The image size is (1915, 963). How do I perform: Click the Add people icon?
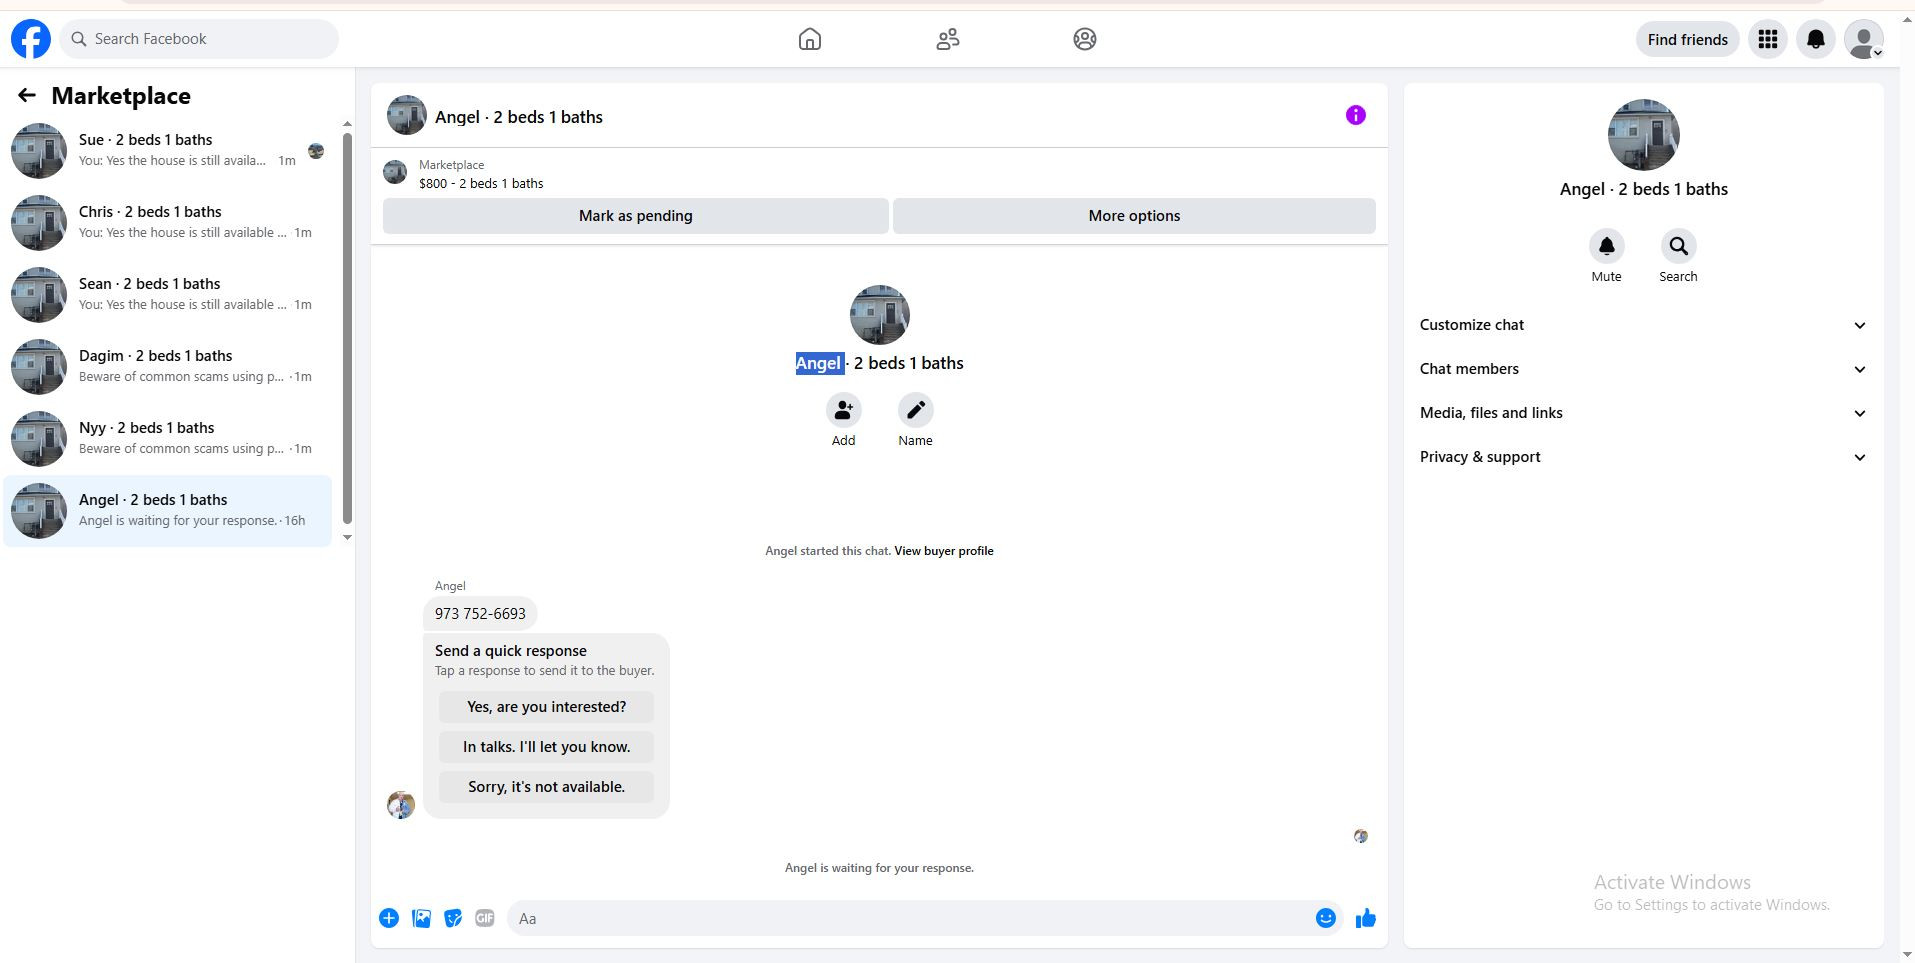[844, 410]
